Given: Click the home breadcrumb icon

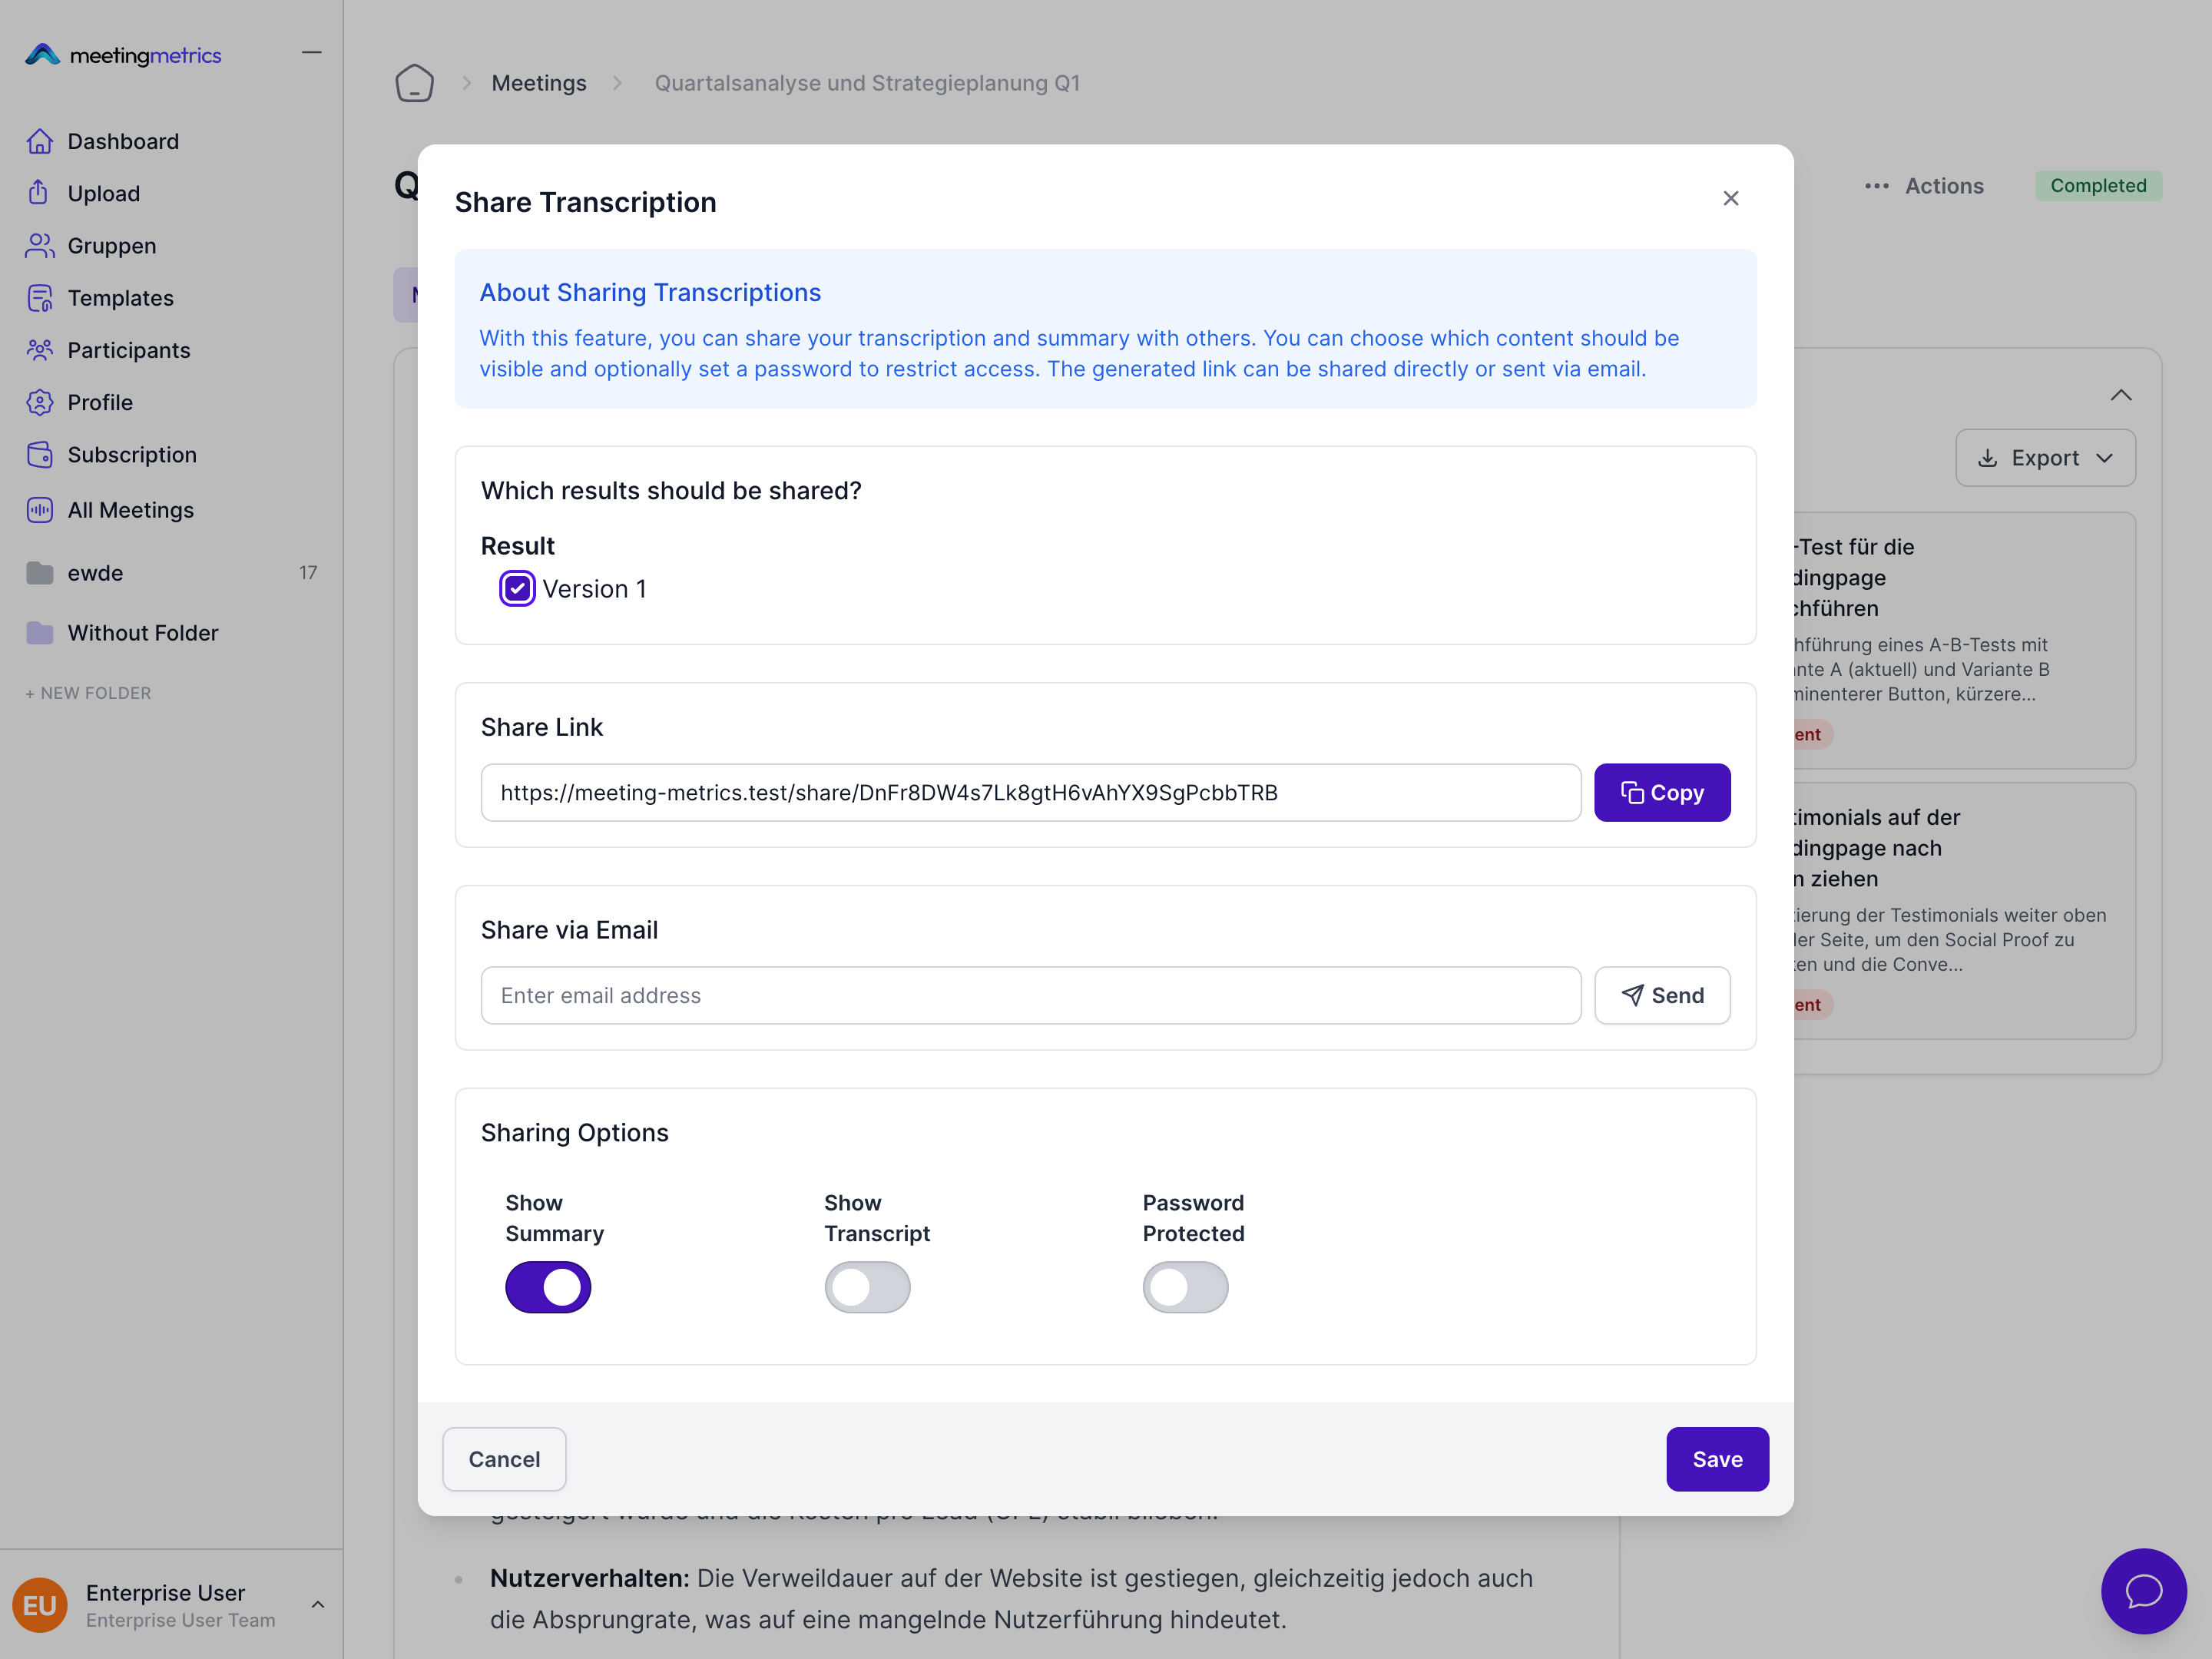Looking at the screenshot, I should click(414, 83).
